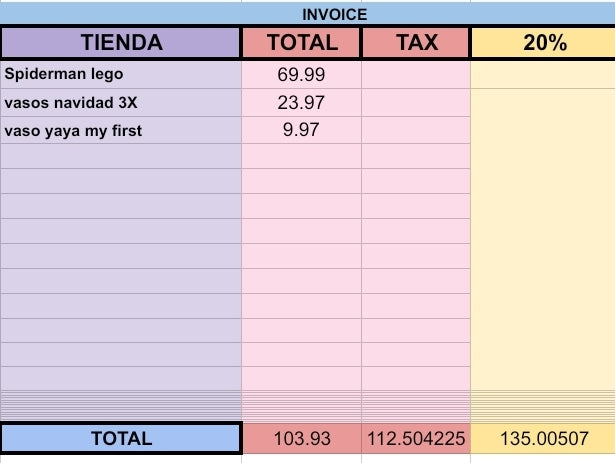Click the blue TOTAL label in bottom row
Viewport: 615px width, 463px height.
(x=121, y=438)
